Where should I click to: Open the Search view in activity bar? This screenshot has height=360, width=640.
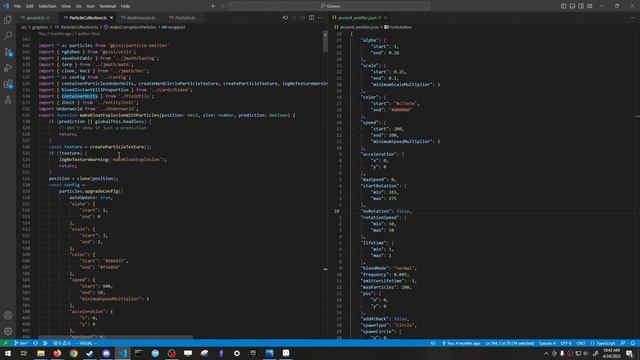[x=8, y=36]
